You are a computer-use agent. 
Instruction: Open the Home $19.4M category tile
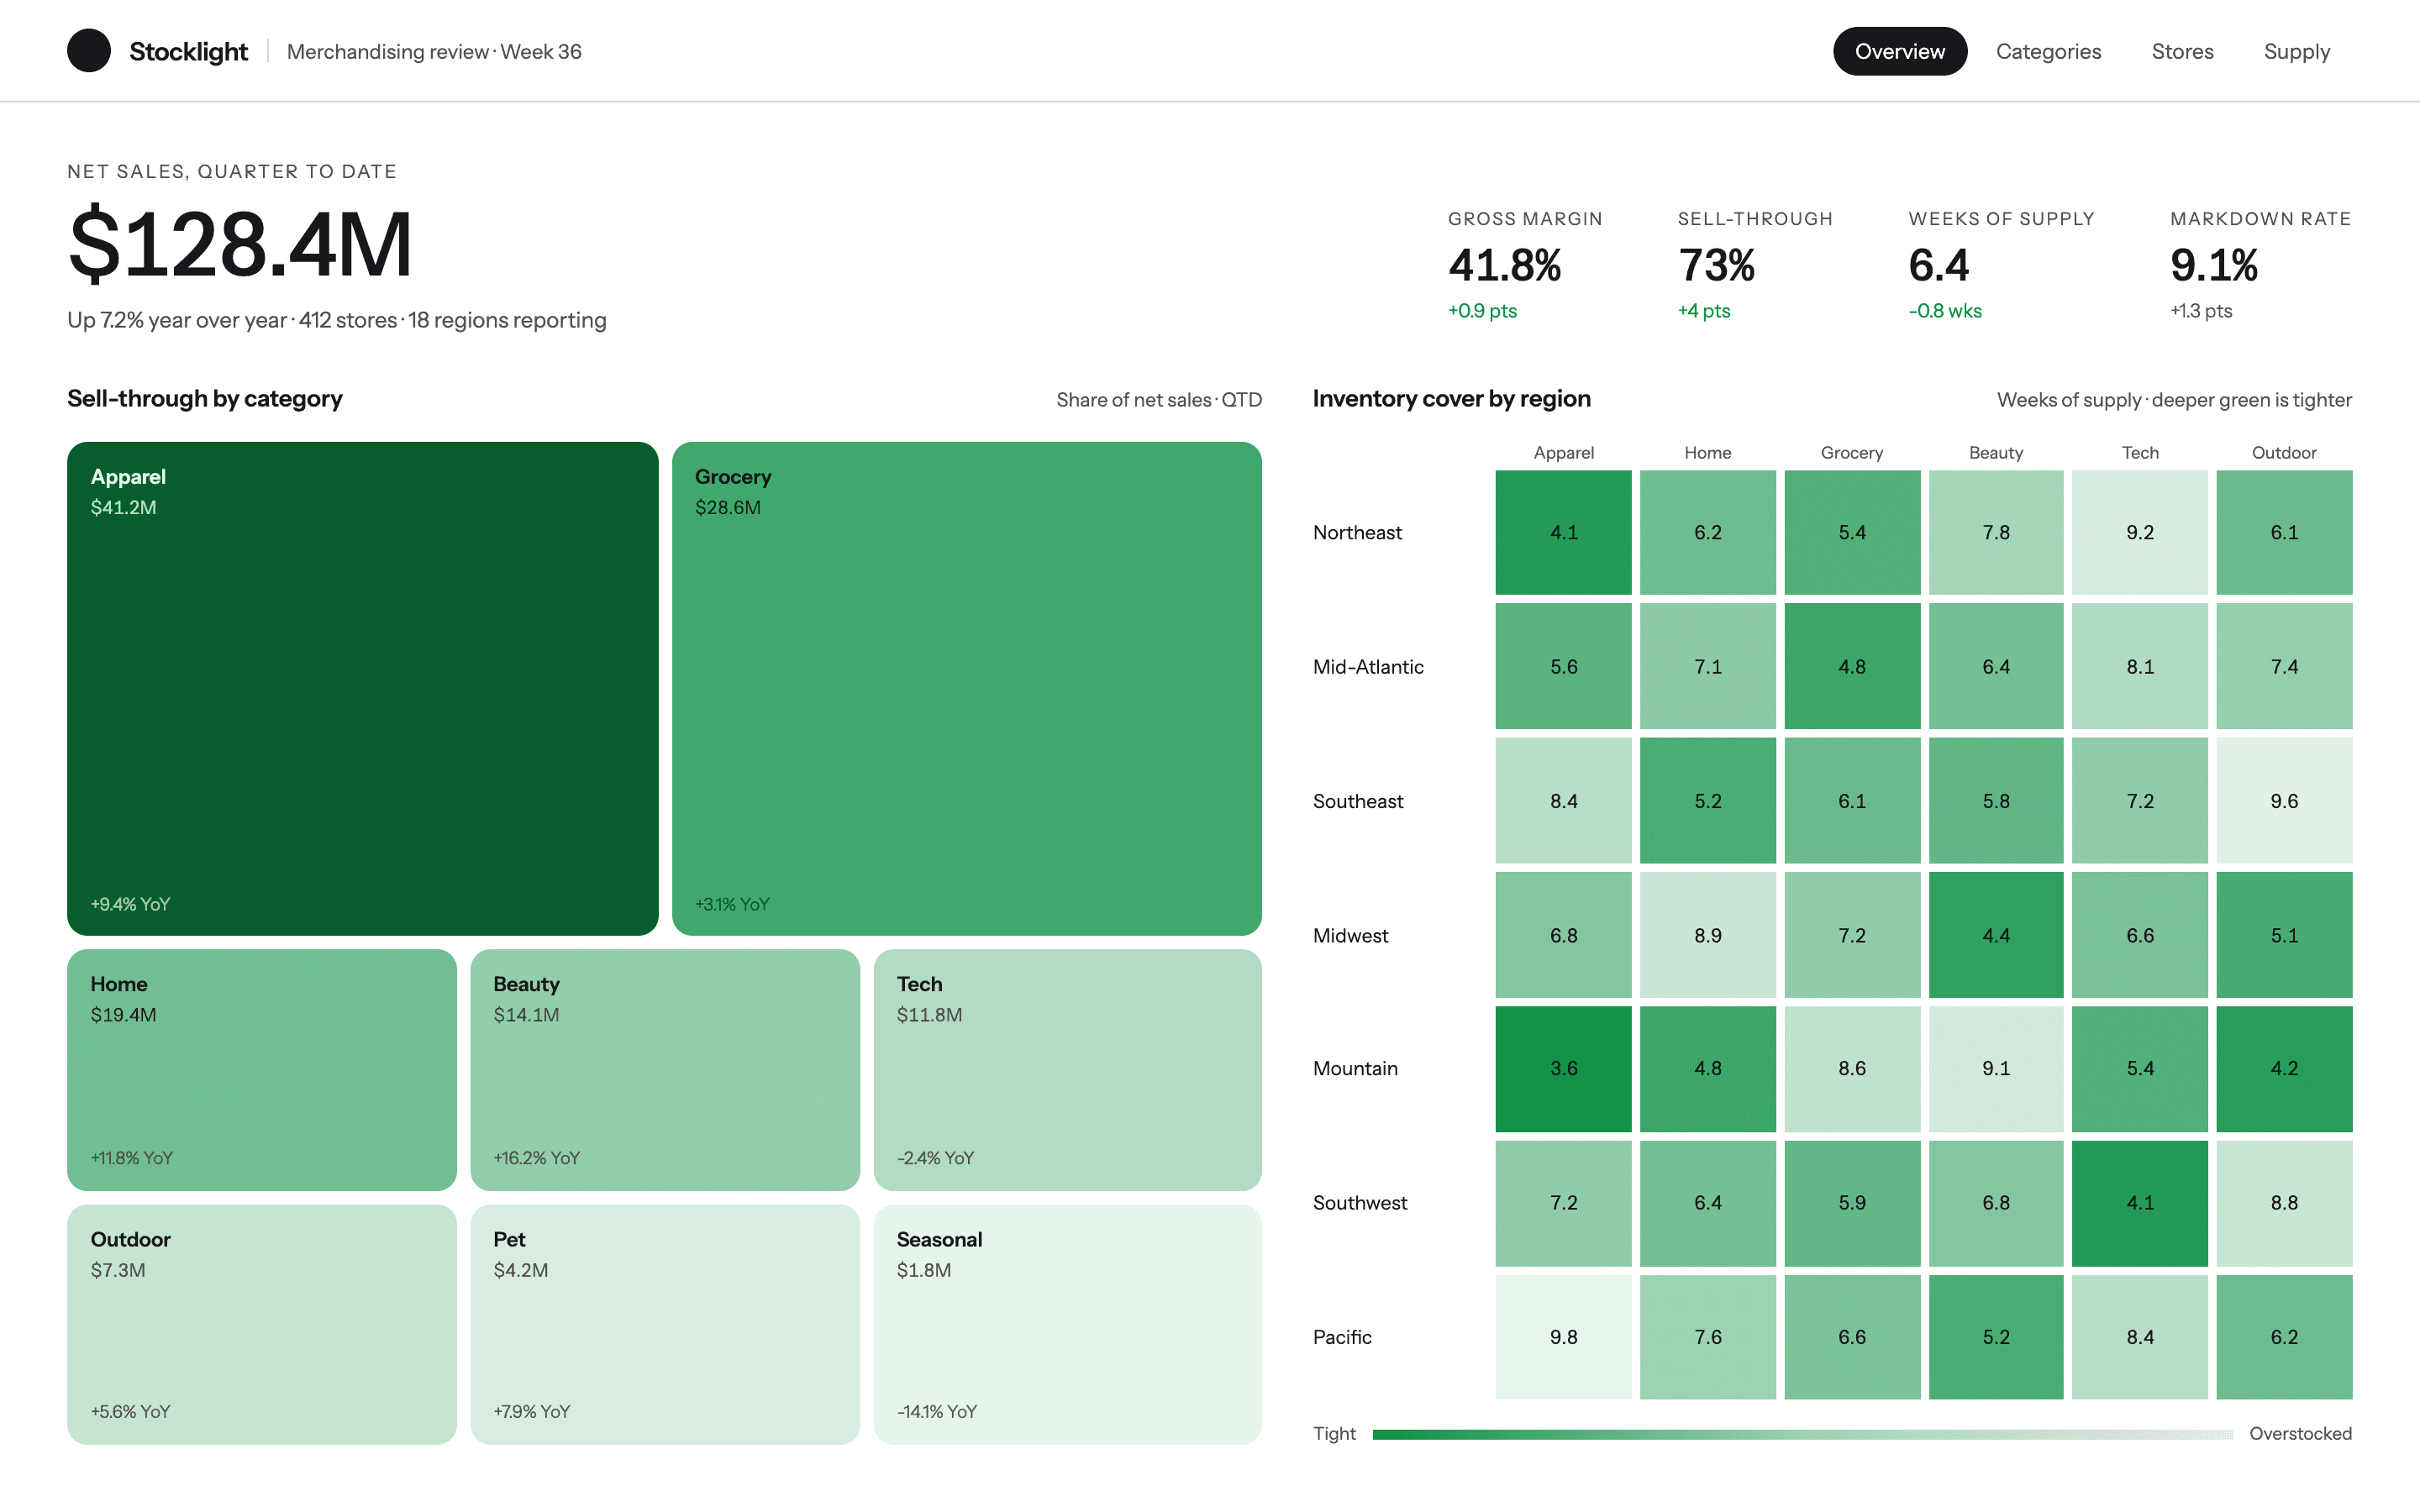[262, 1069]
